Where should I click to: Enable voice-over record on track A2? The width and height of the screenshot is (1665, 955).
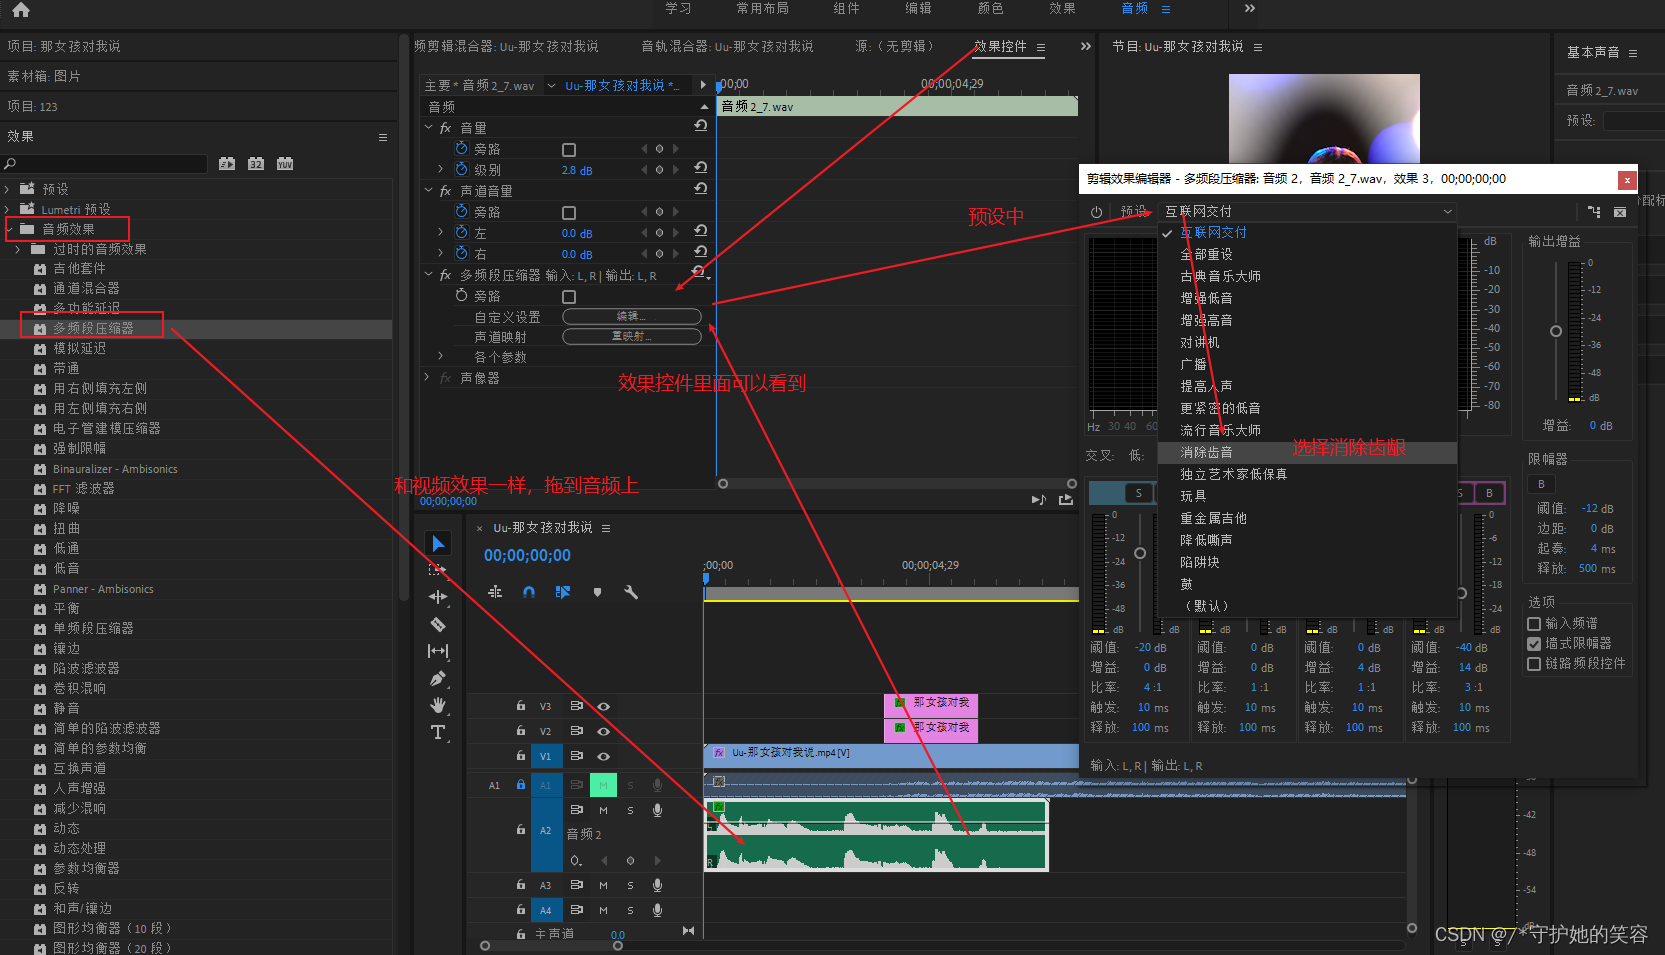(657, 810)
